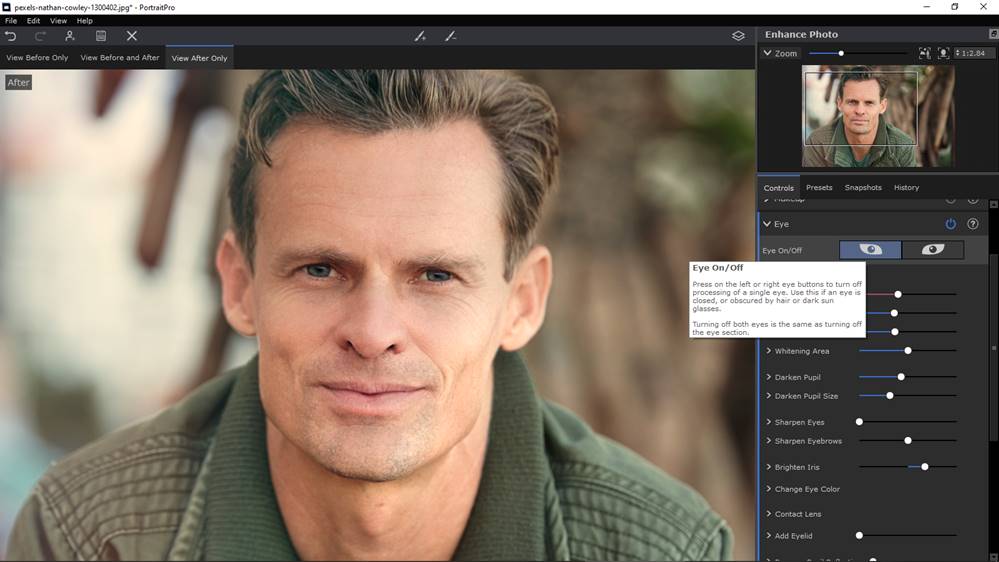Select the Controls tab

click(x=779, y=188)
